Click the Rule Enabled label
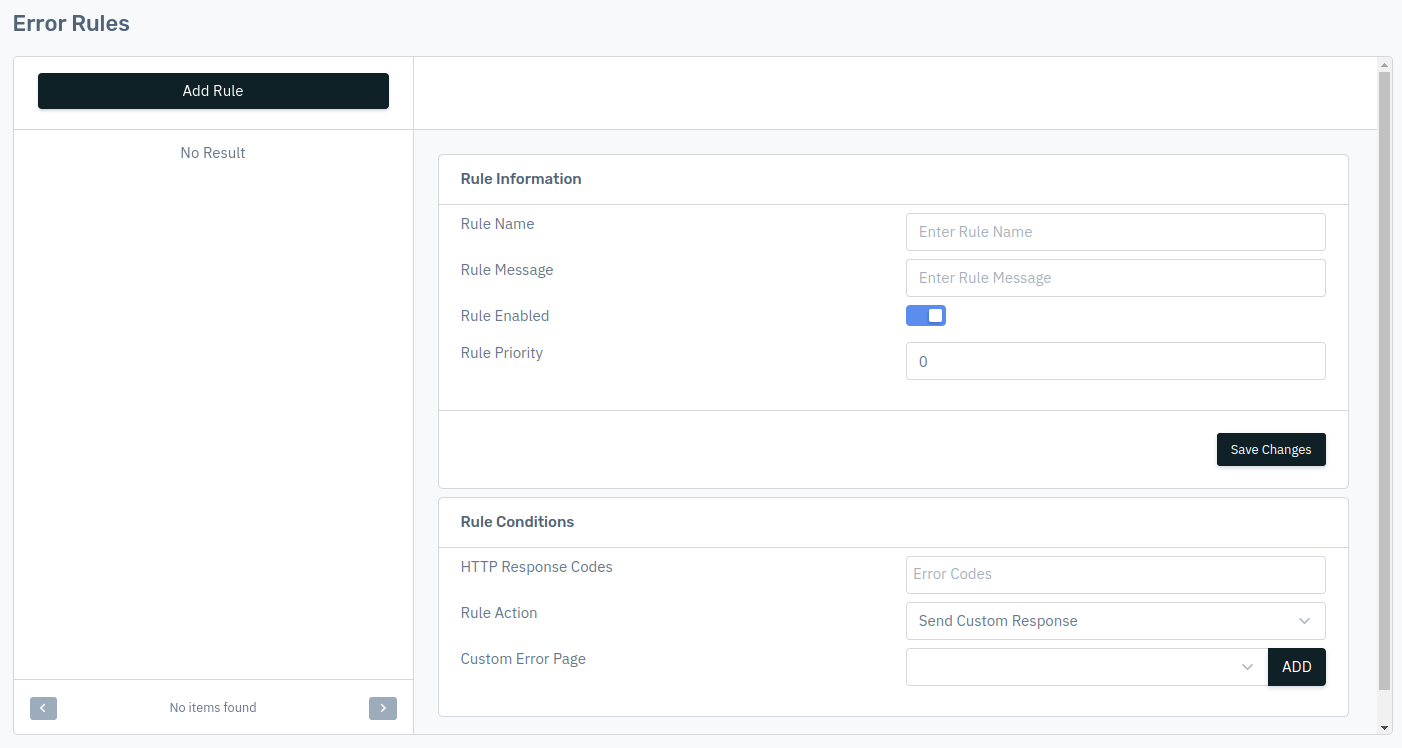The image size is (1402, 748). tap(505, 316)
